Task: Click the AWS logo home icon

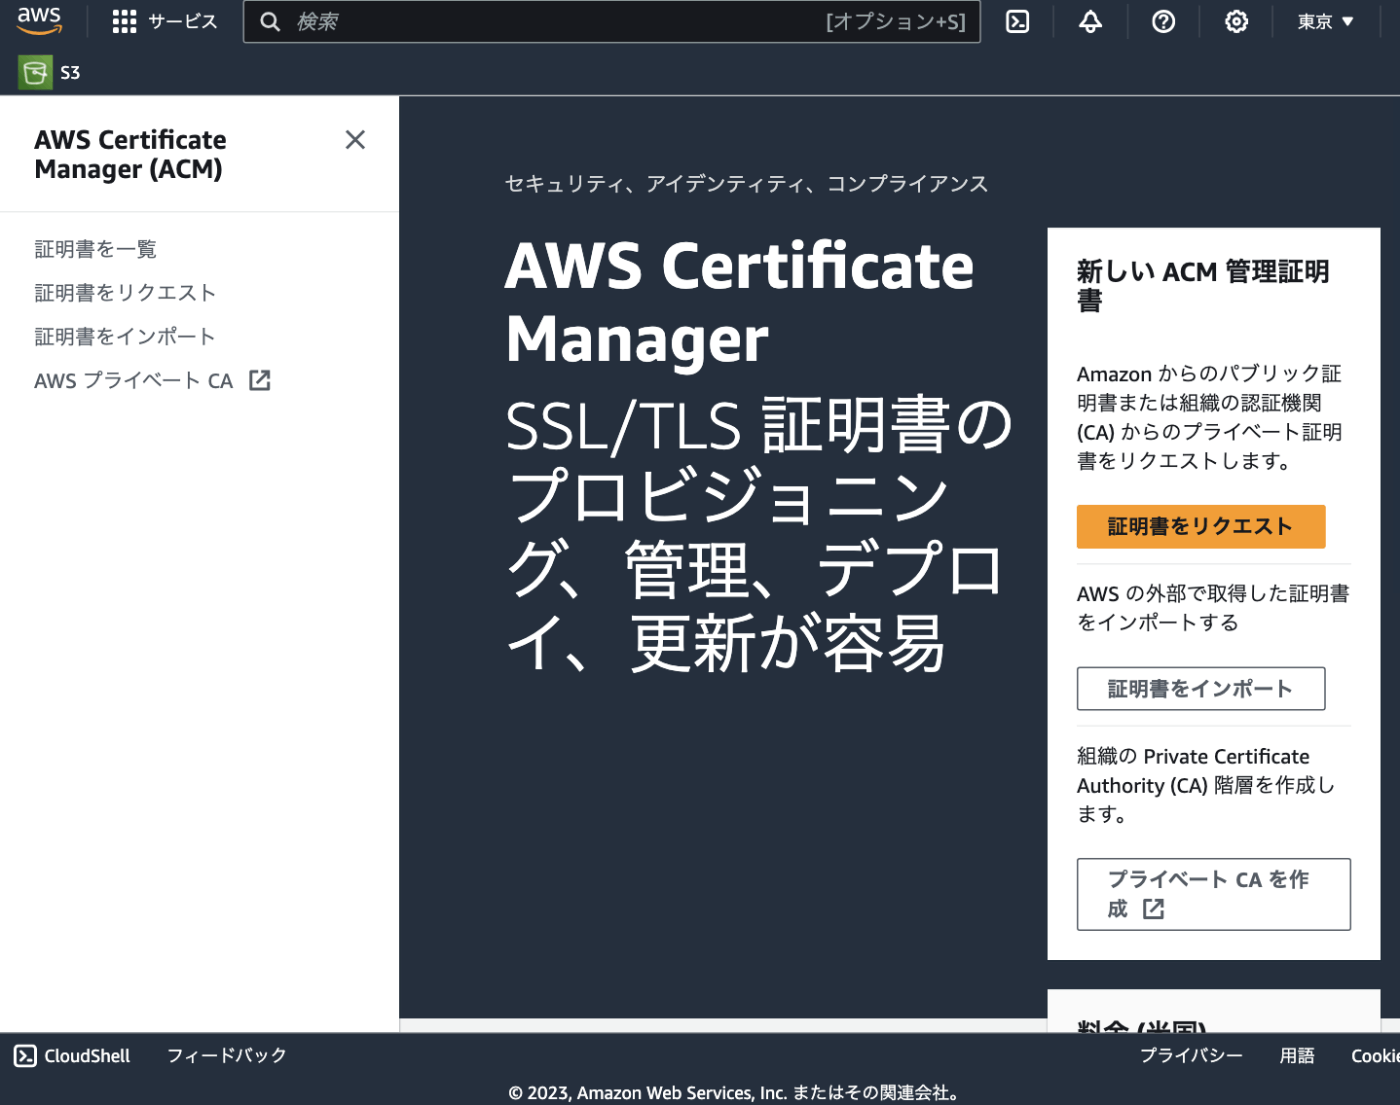Action: point(39,21)
